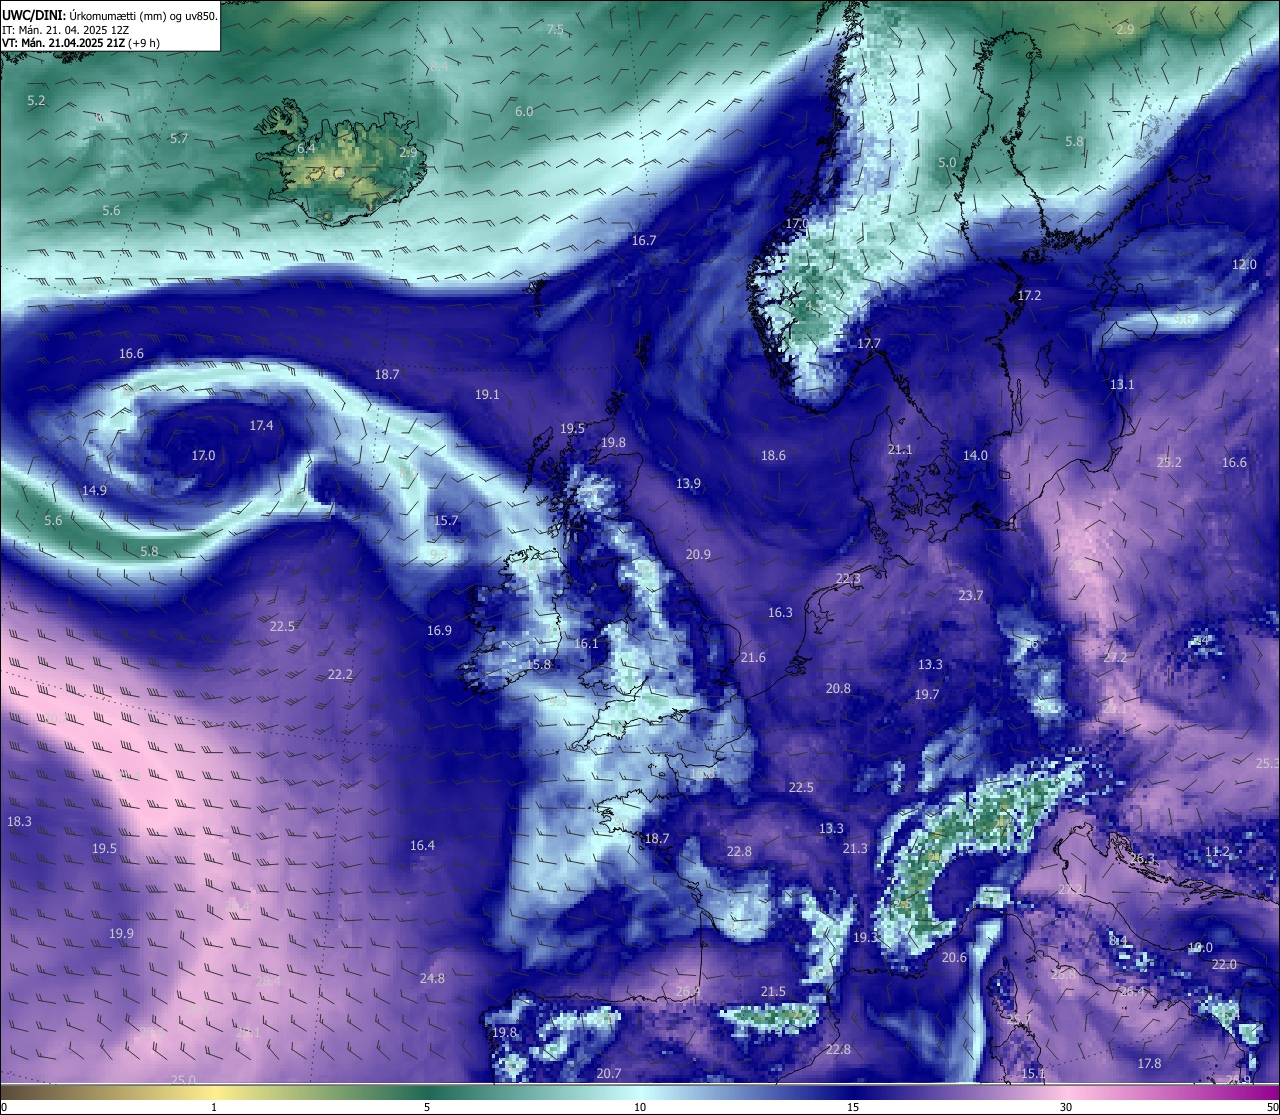Click the 15.1 value on the map
The image size is (1280, 1115).
point(1033,1073)
